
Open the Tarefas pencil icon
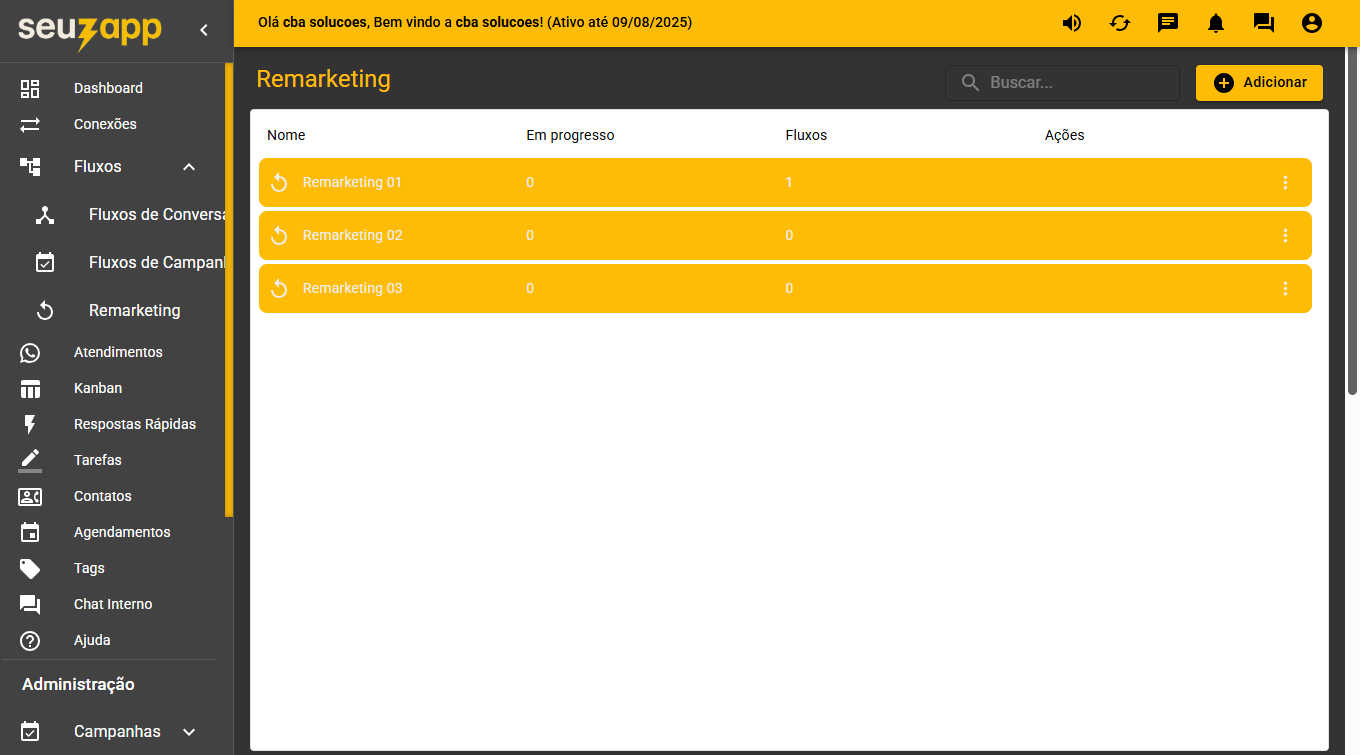30,460
